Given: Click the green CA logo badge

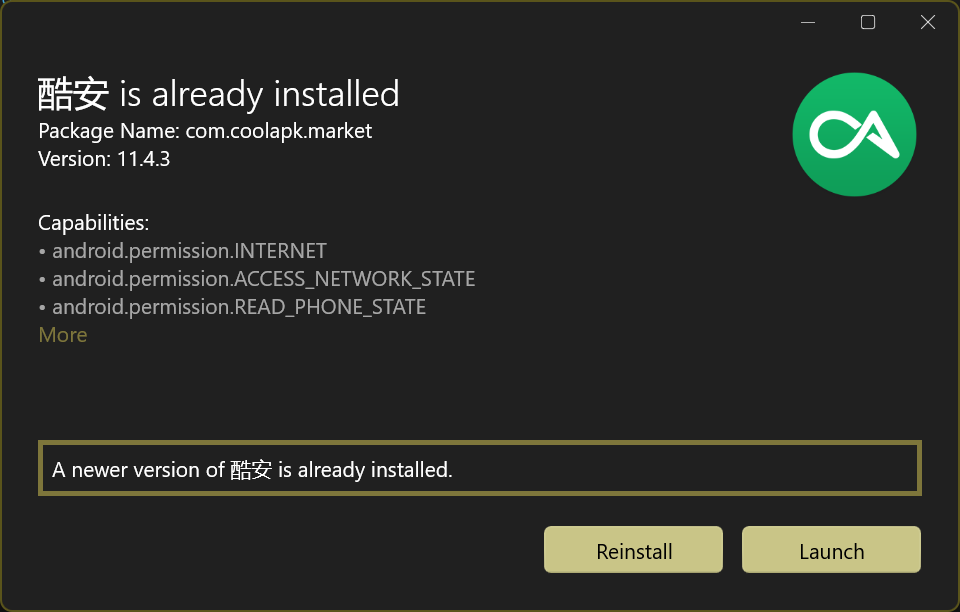Looking at the screenshot, I should pyautogui.click(x=854, y=134).
